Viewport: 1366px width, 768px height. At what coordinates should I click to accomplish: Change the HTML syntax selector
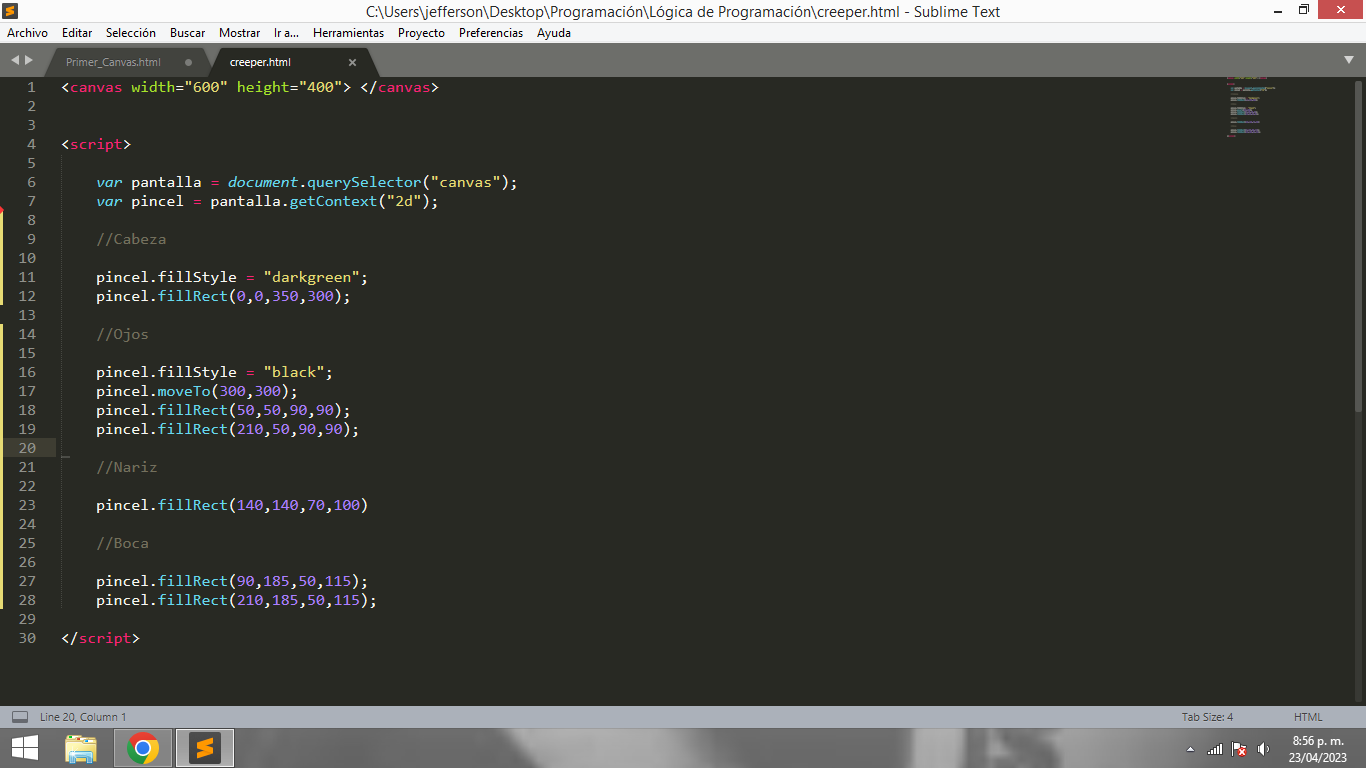1308,717
